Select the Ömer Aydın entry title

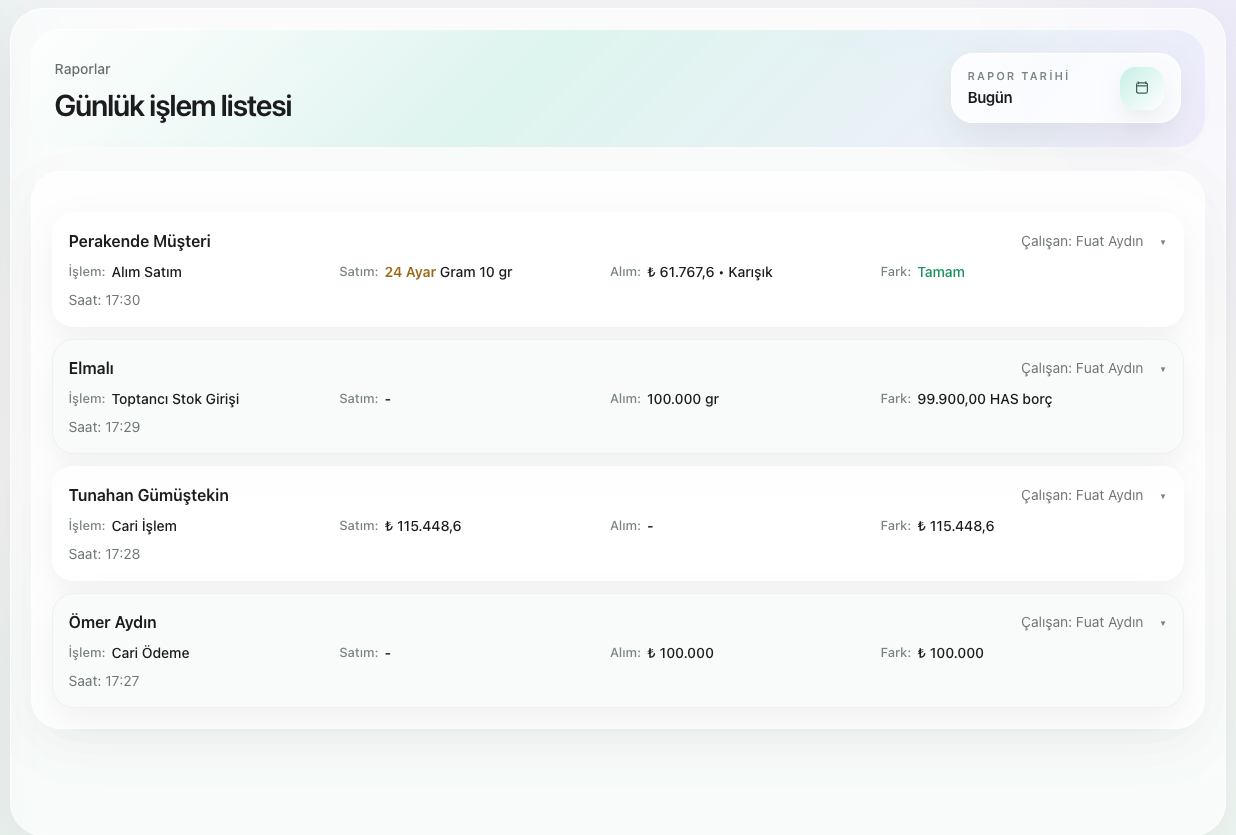pos(113,622)
